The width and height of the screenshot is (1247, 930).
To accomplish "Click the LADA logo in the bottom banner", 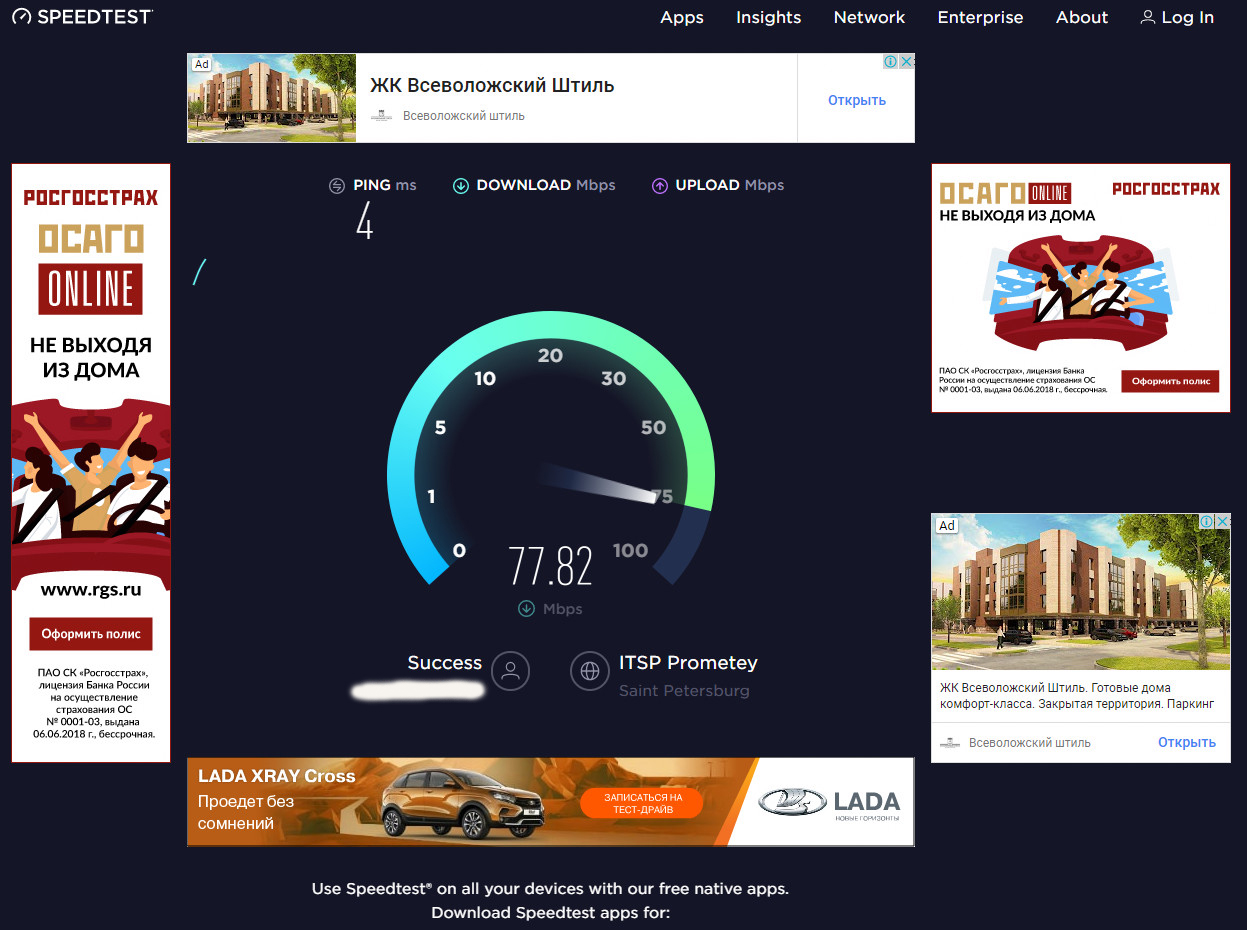I will 829,802.
